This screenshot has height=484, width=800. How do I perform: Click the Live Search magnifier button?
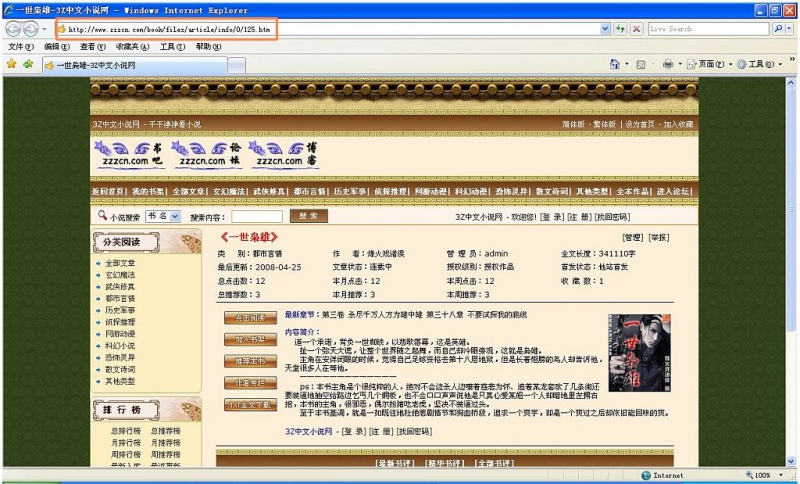778,29
